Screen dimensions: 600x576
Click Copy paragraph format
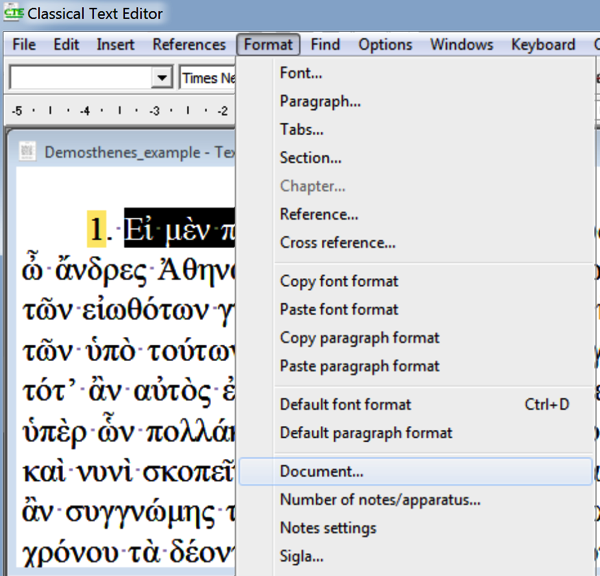coord(359,338)
